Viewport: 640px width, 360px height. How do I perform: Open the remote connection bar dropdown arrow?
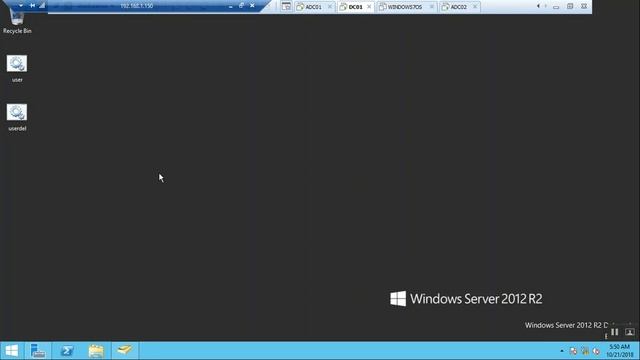[20, 5]
